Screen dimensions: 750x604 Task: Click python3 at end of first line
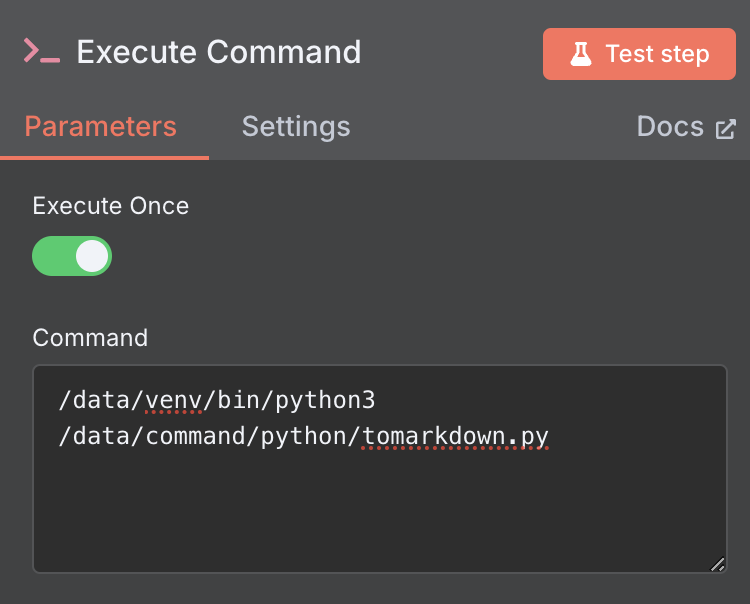[x=324, y=401]
